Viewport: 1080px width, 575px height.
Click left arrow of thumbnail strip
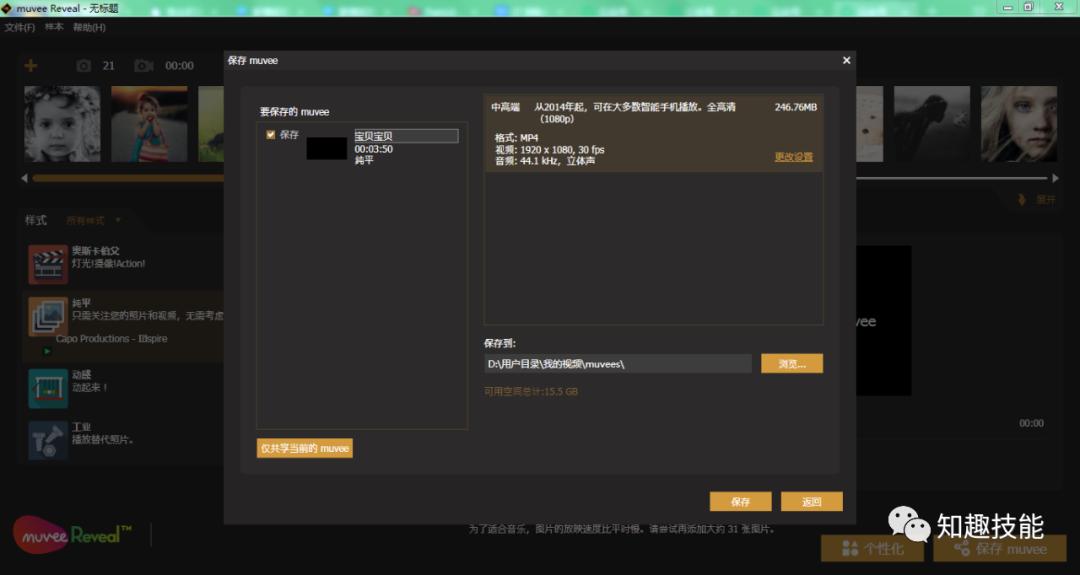25,178
